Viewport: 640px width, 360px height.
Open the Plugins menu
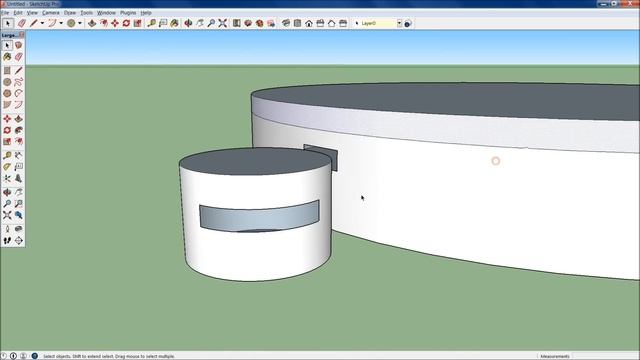pos(128,13)
